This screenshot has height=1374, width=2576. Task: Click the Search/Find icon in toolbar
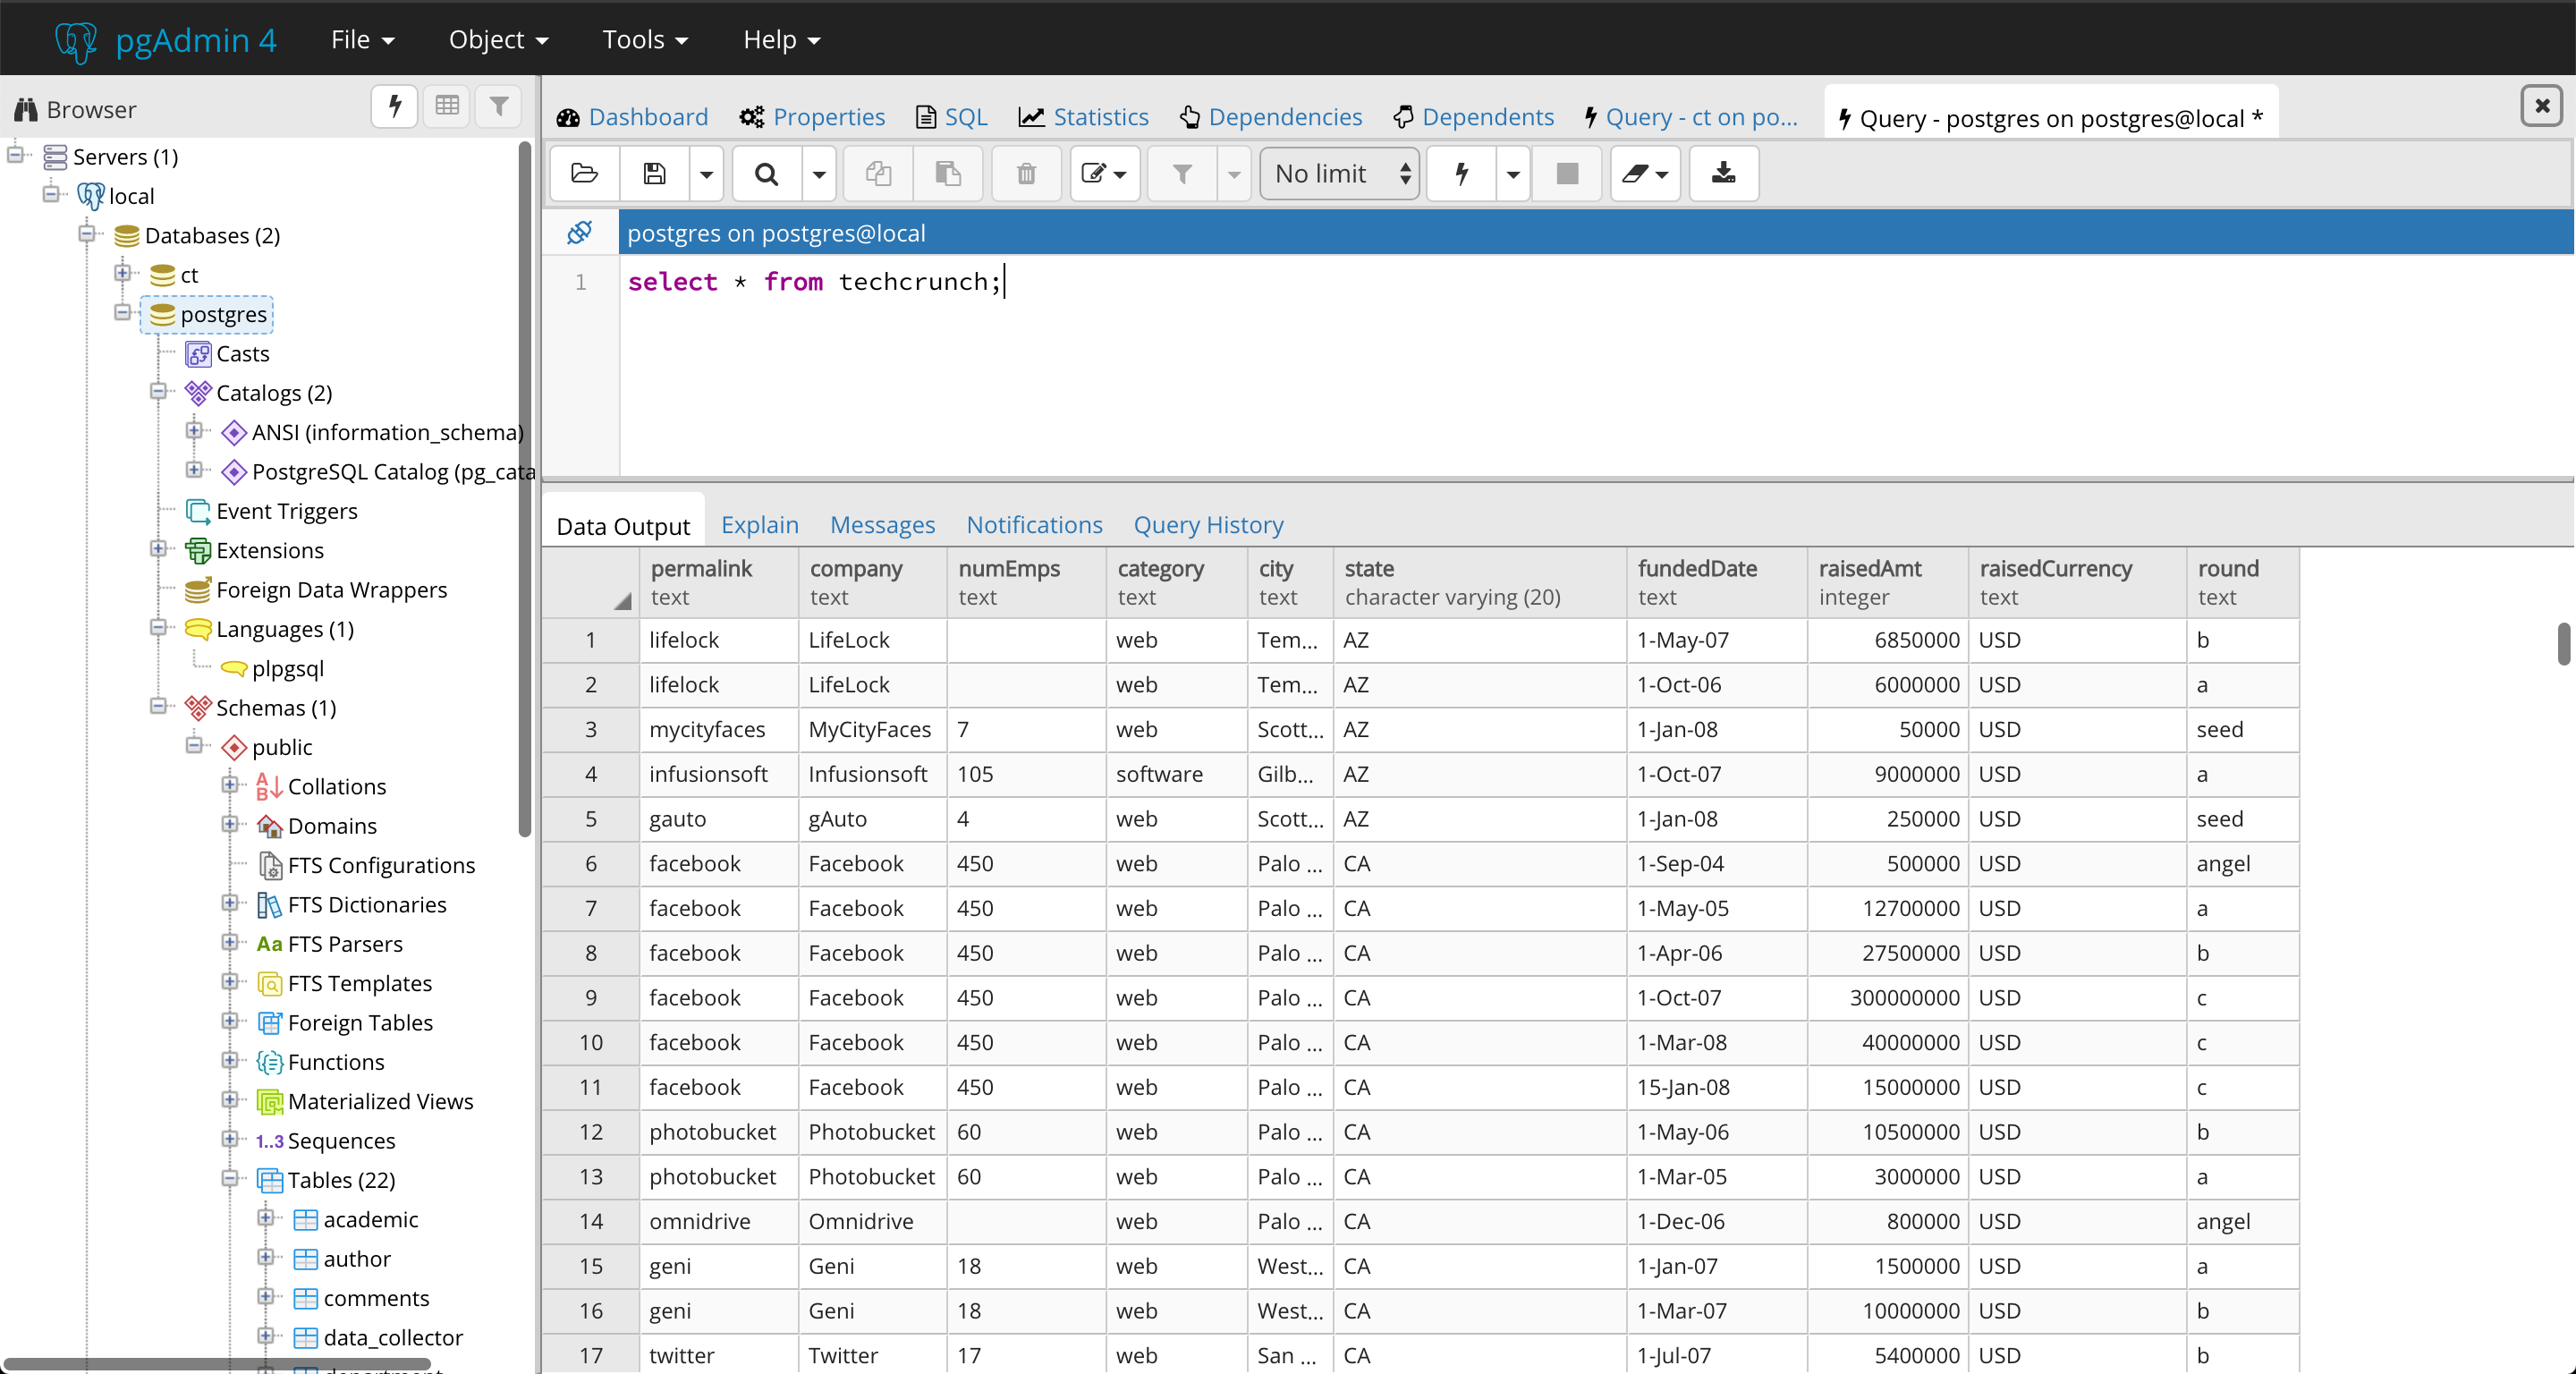[765, 174]
